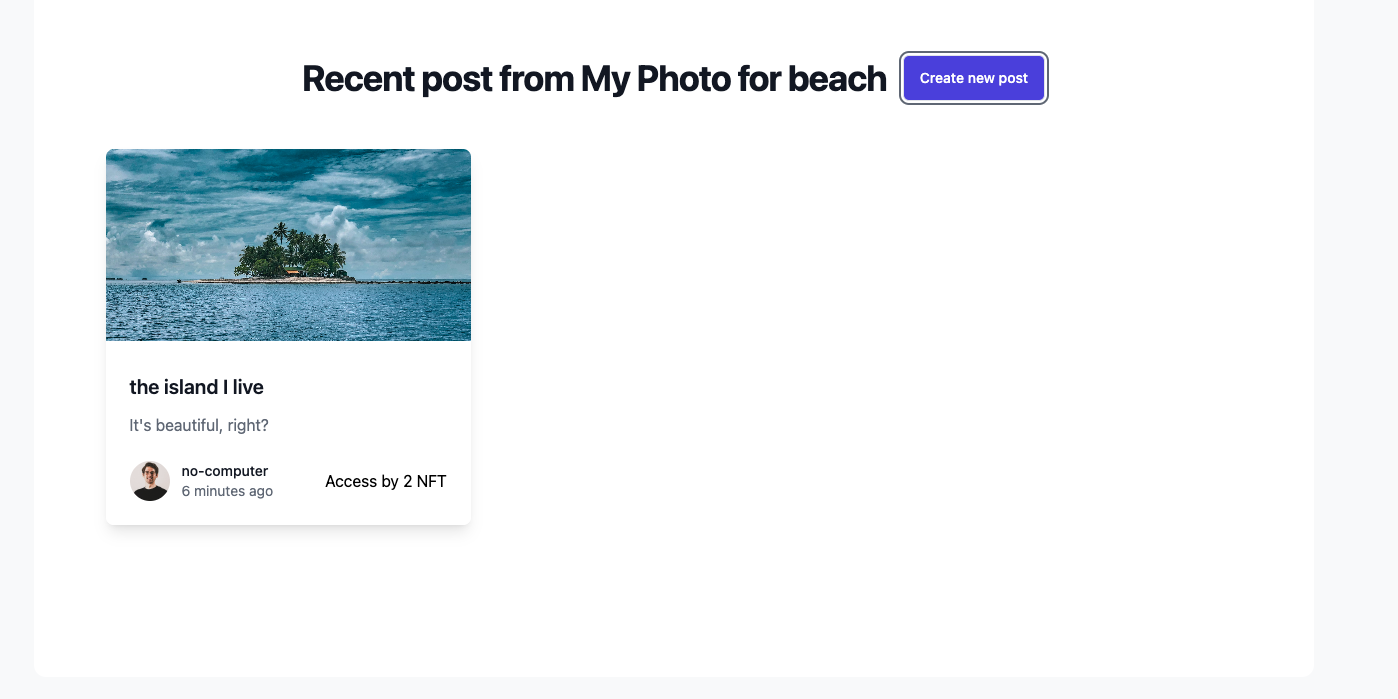Select the post title 'the island I live'

(196, 387)
